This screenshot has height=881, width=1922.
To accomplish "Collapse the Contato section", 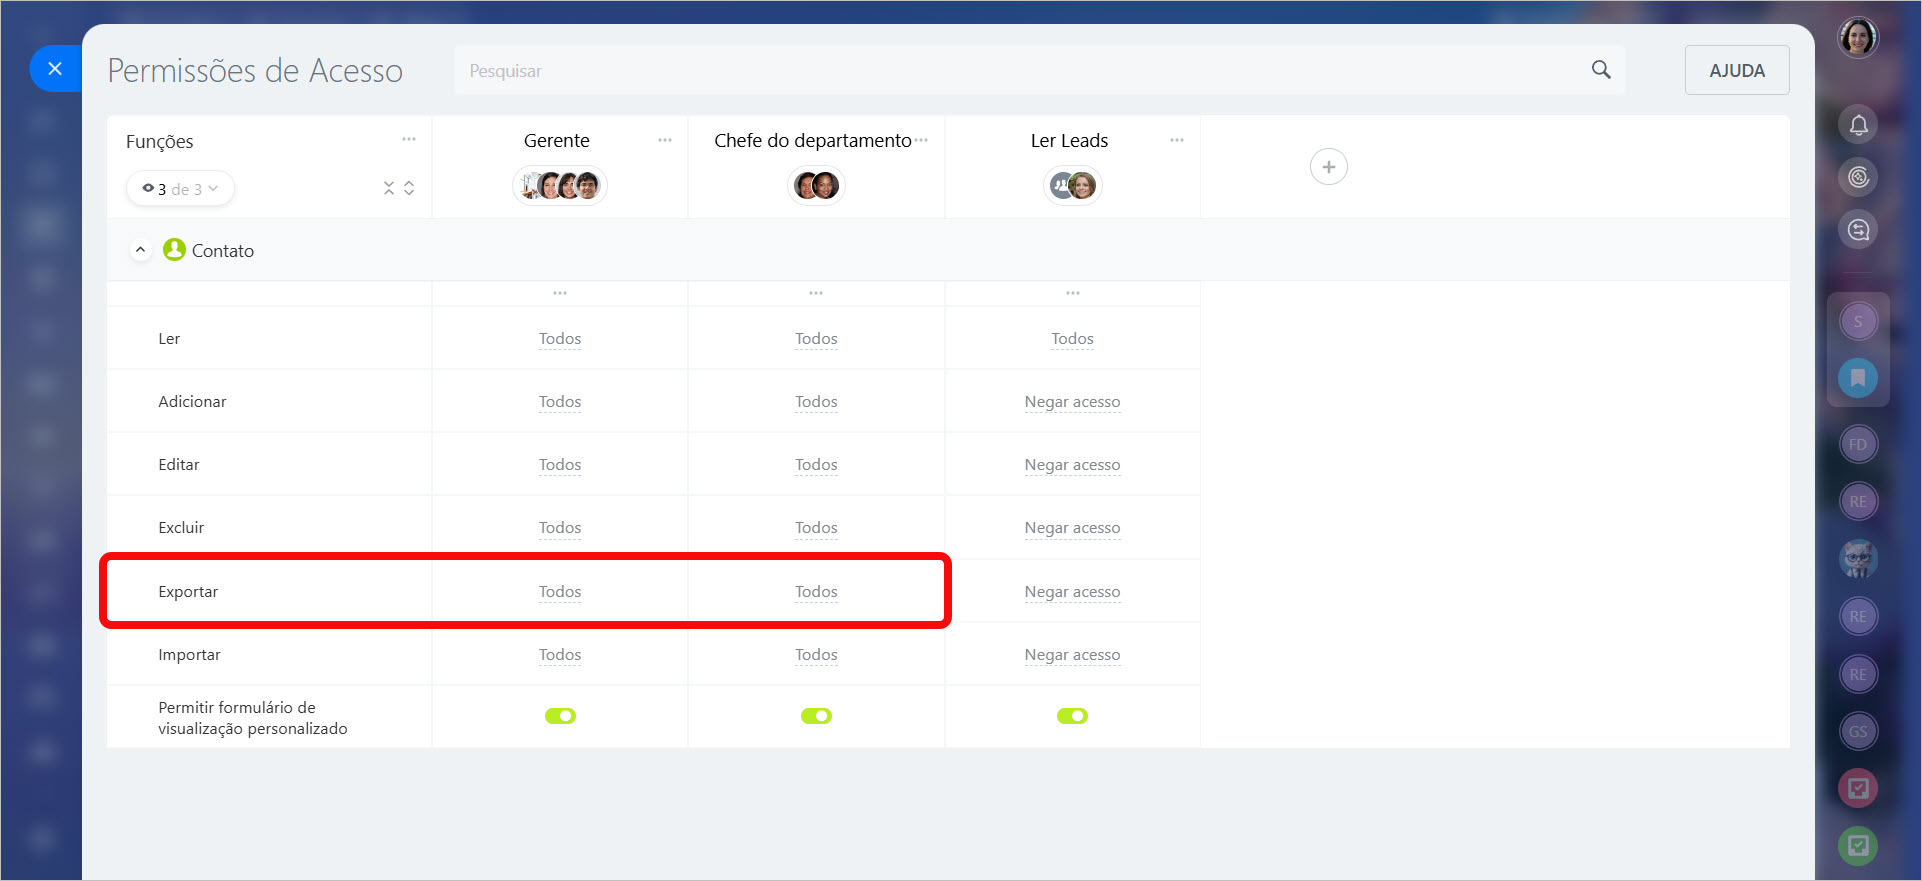I will pyautogui.click(x=140, y=250).
